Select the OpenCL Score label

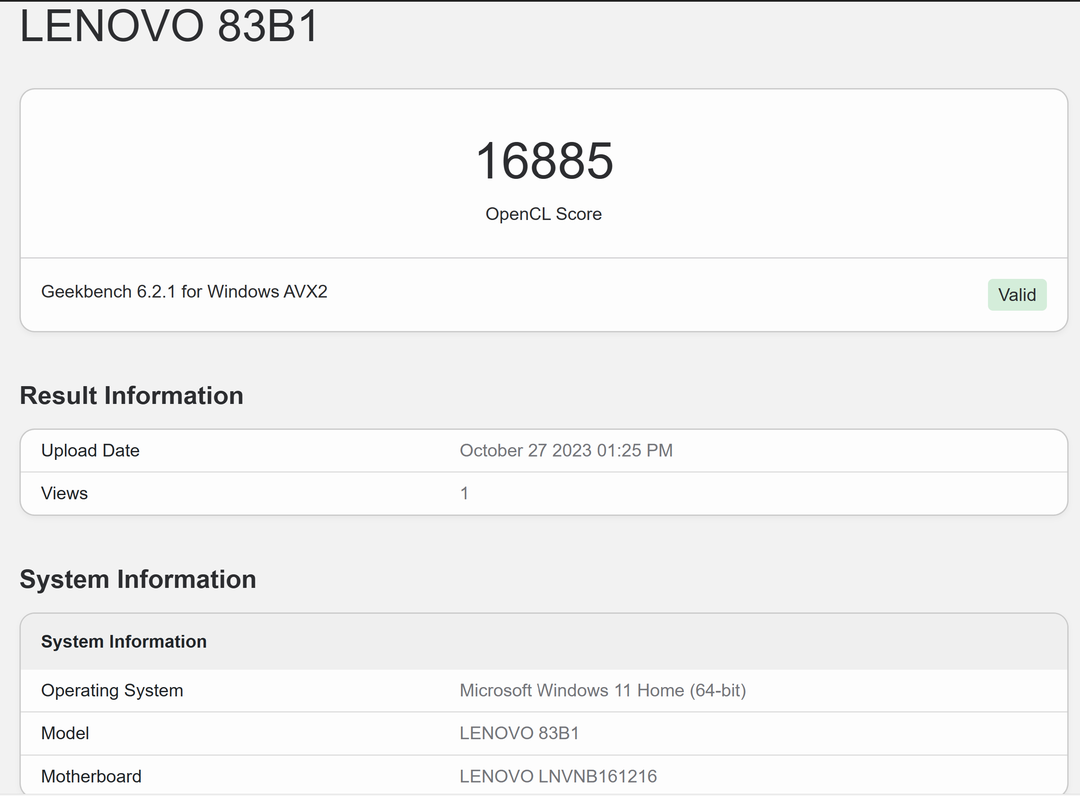(543, 214)
